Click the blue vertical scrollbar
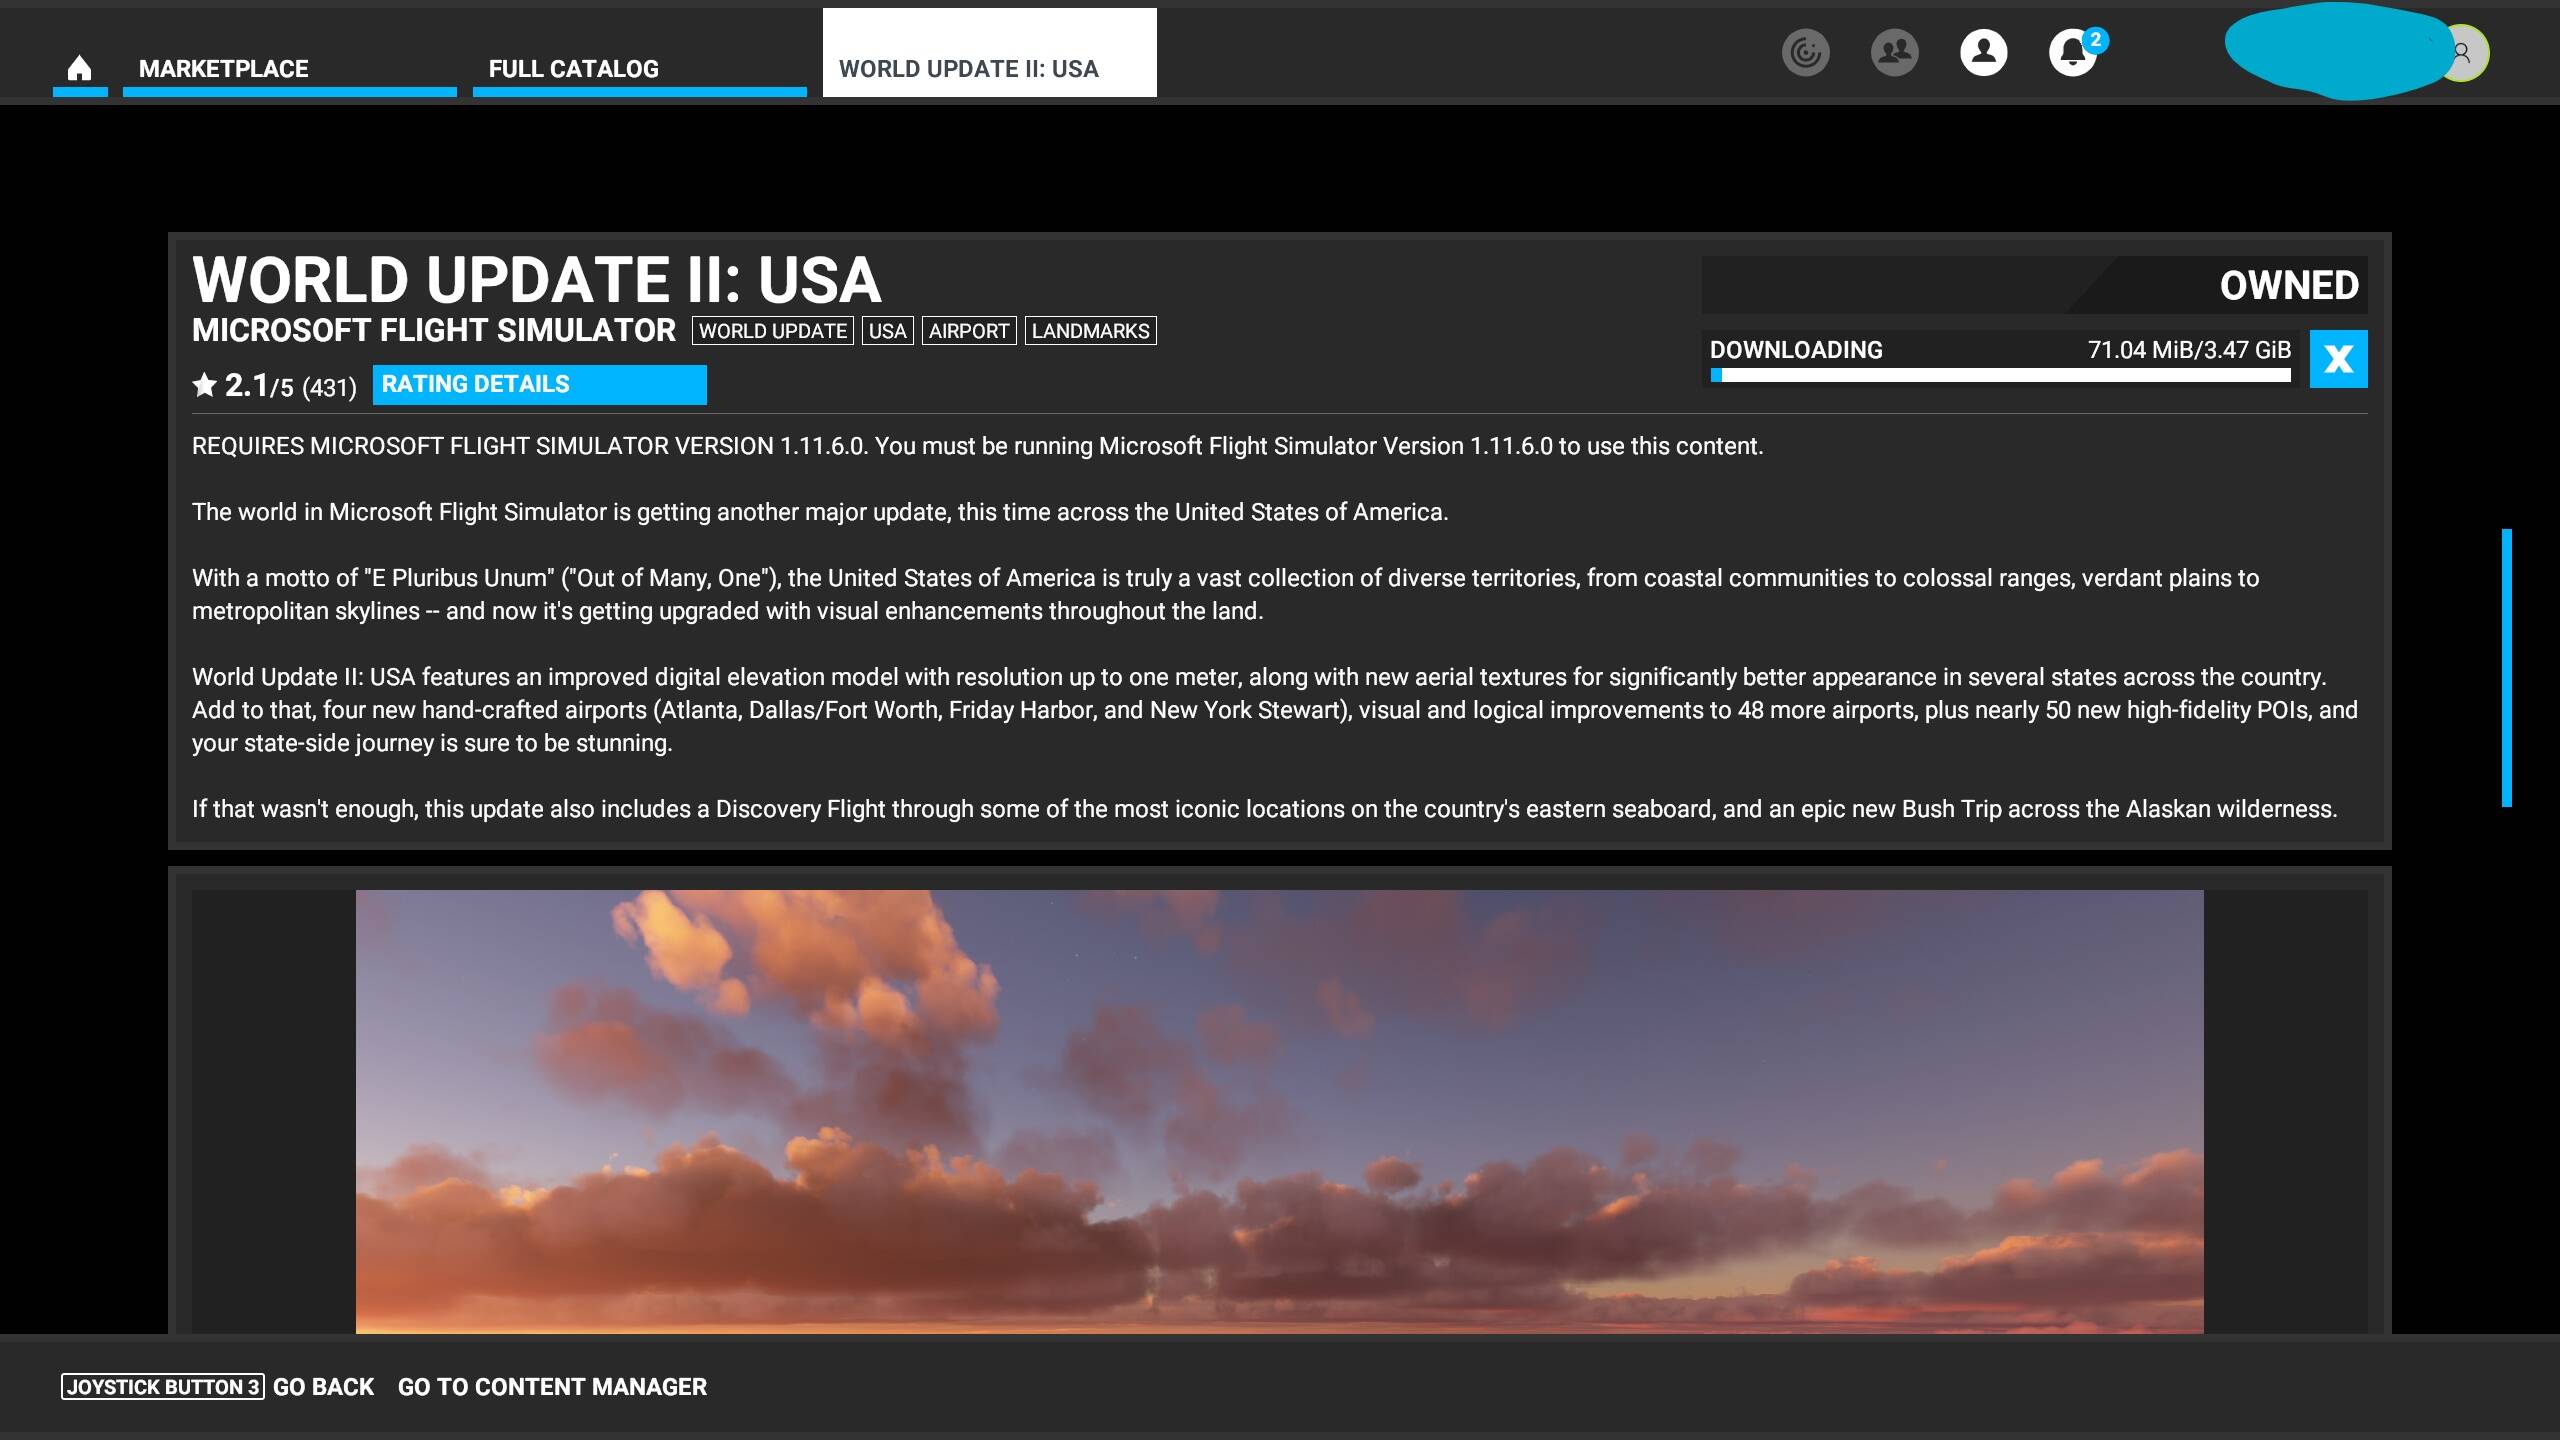 (2506, 667)
